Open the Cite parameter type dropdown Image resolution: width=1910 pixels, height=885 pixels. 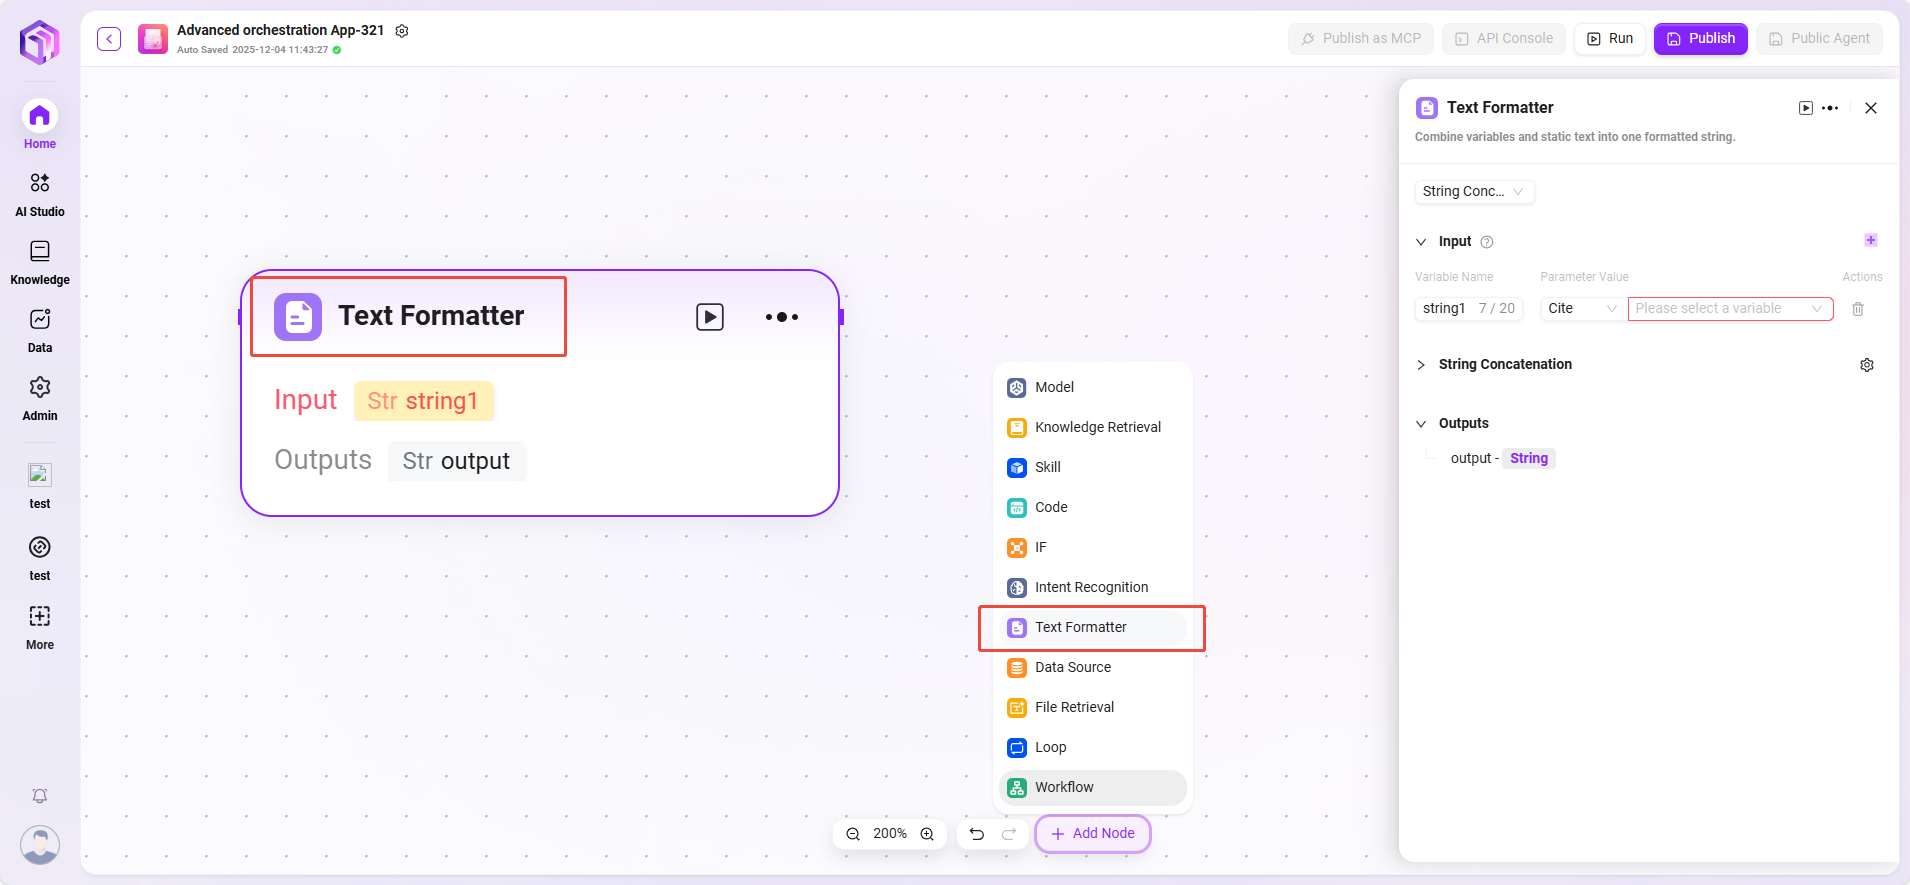point(1581,309)
